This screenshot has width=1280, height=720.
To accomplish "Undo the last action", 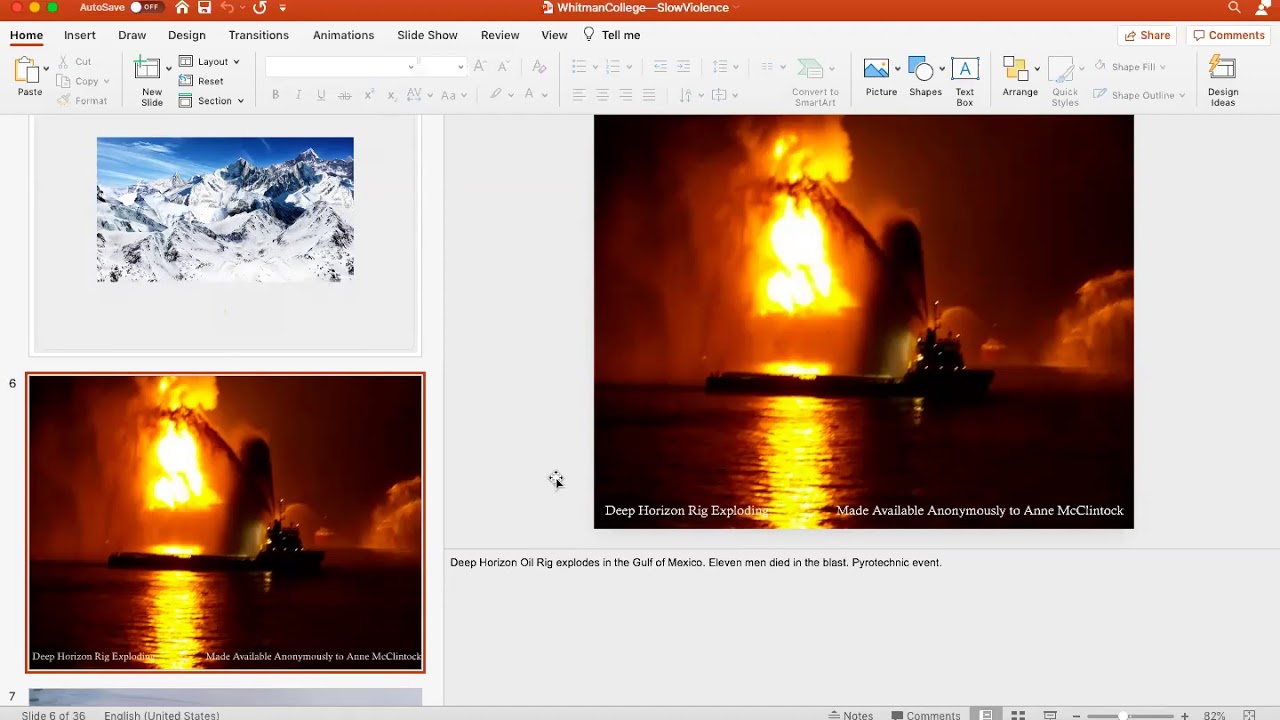I will tap(227, 8).
